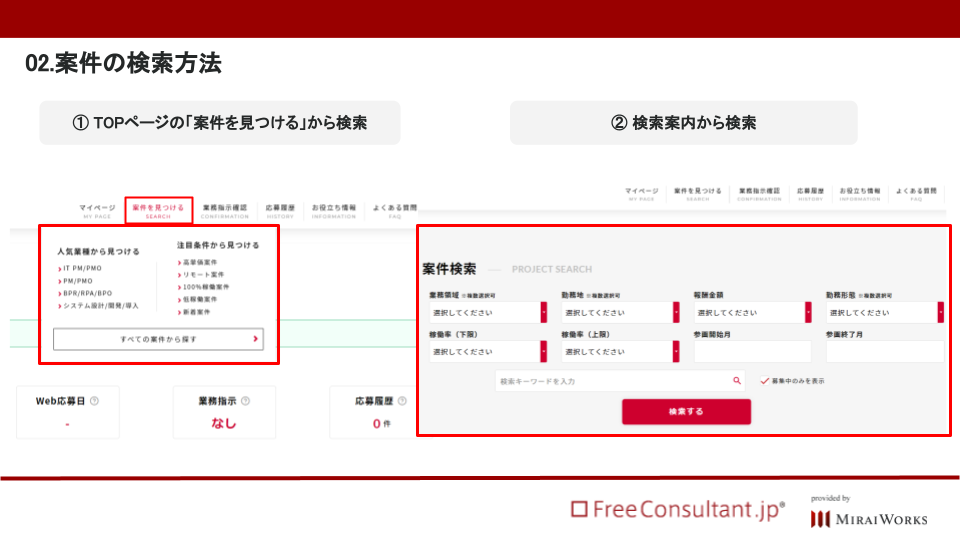
Task: Click help icon next to Web応募日
Action: (94, 401)
